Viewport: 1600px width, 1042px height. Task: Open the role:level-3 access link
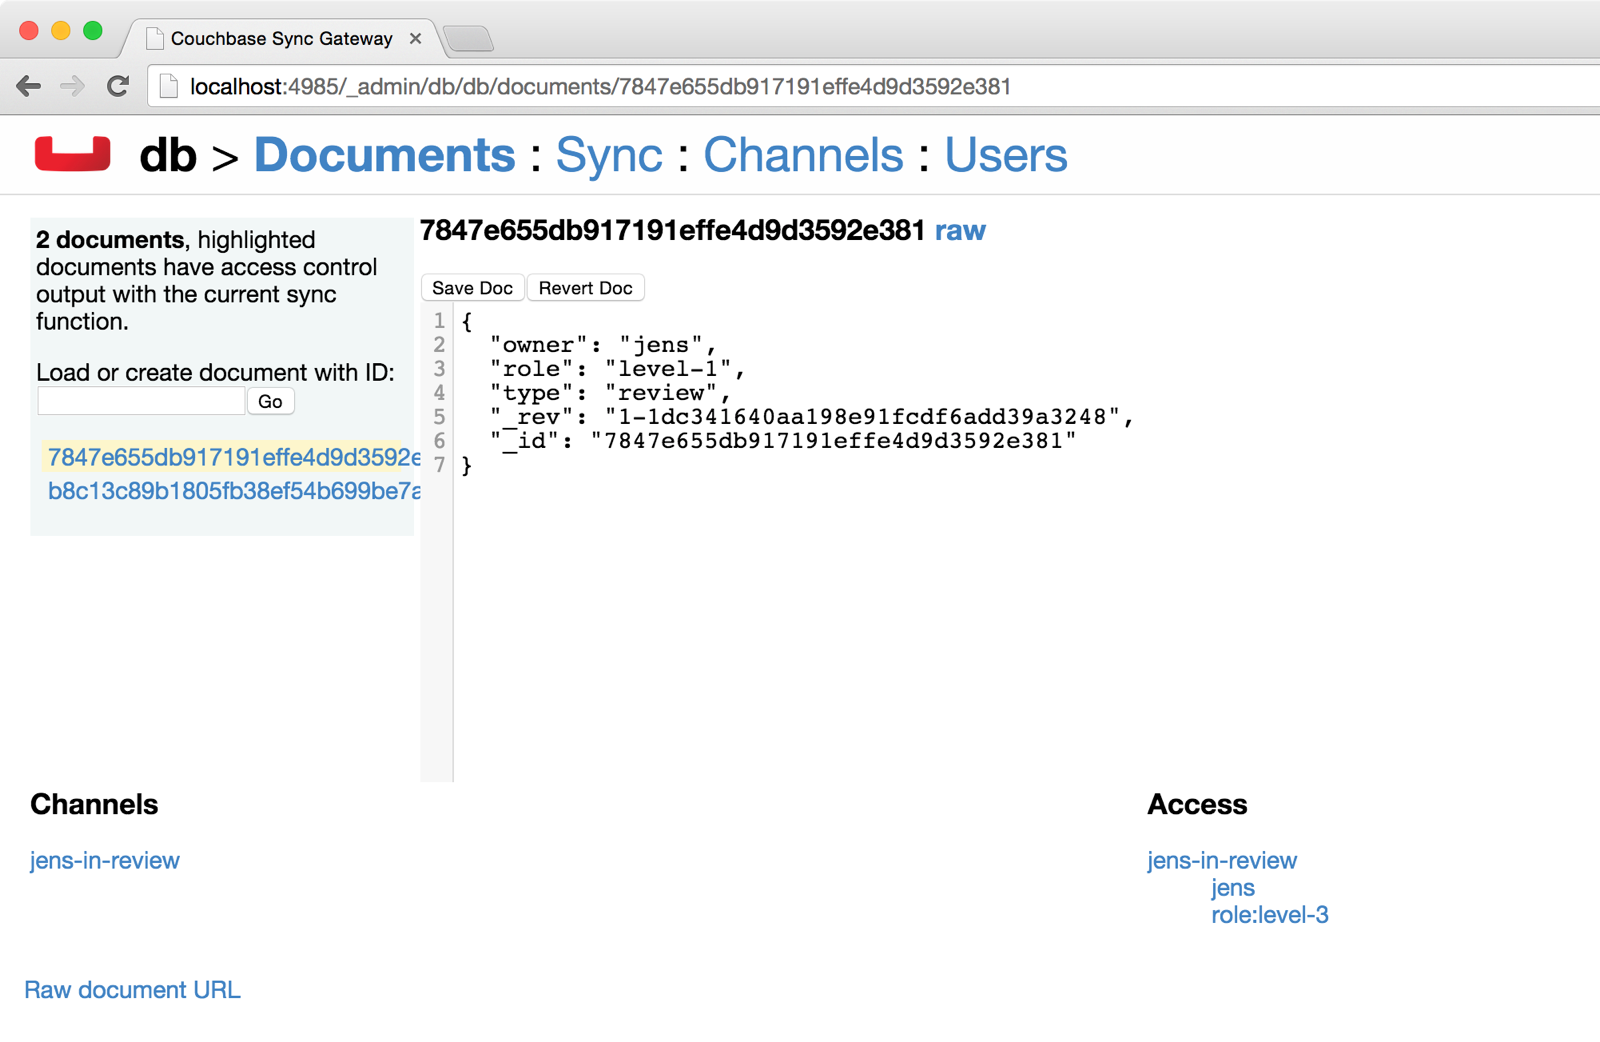pos(1269,915)
